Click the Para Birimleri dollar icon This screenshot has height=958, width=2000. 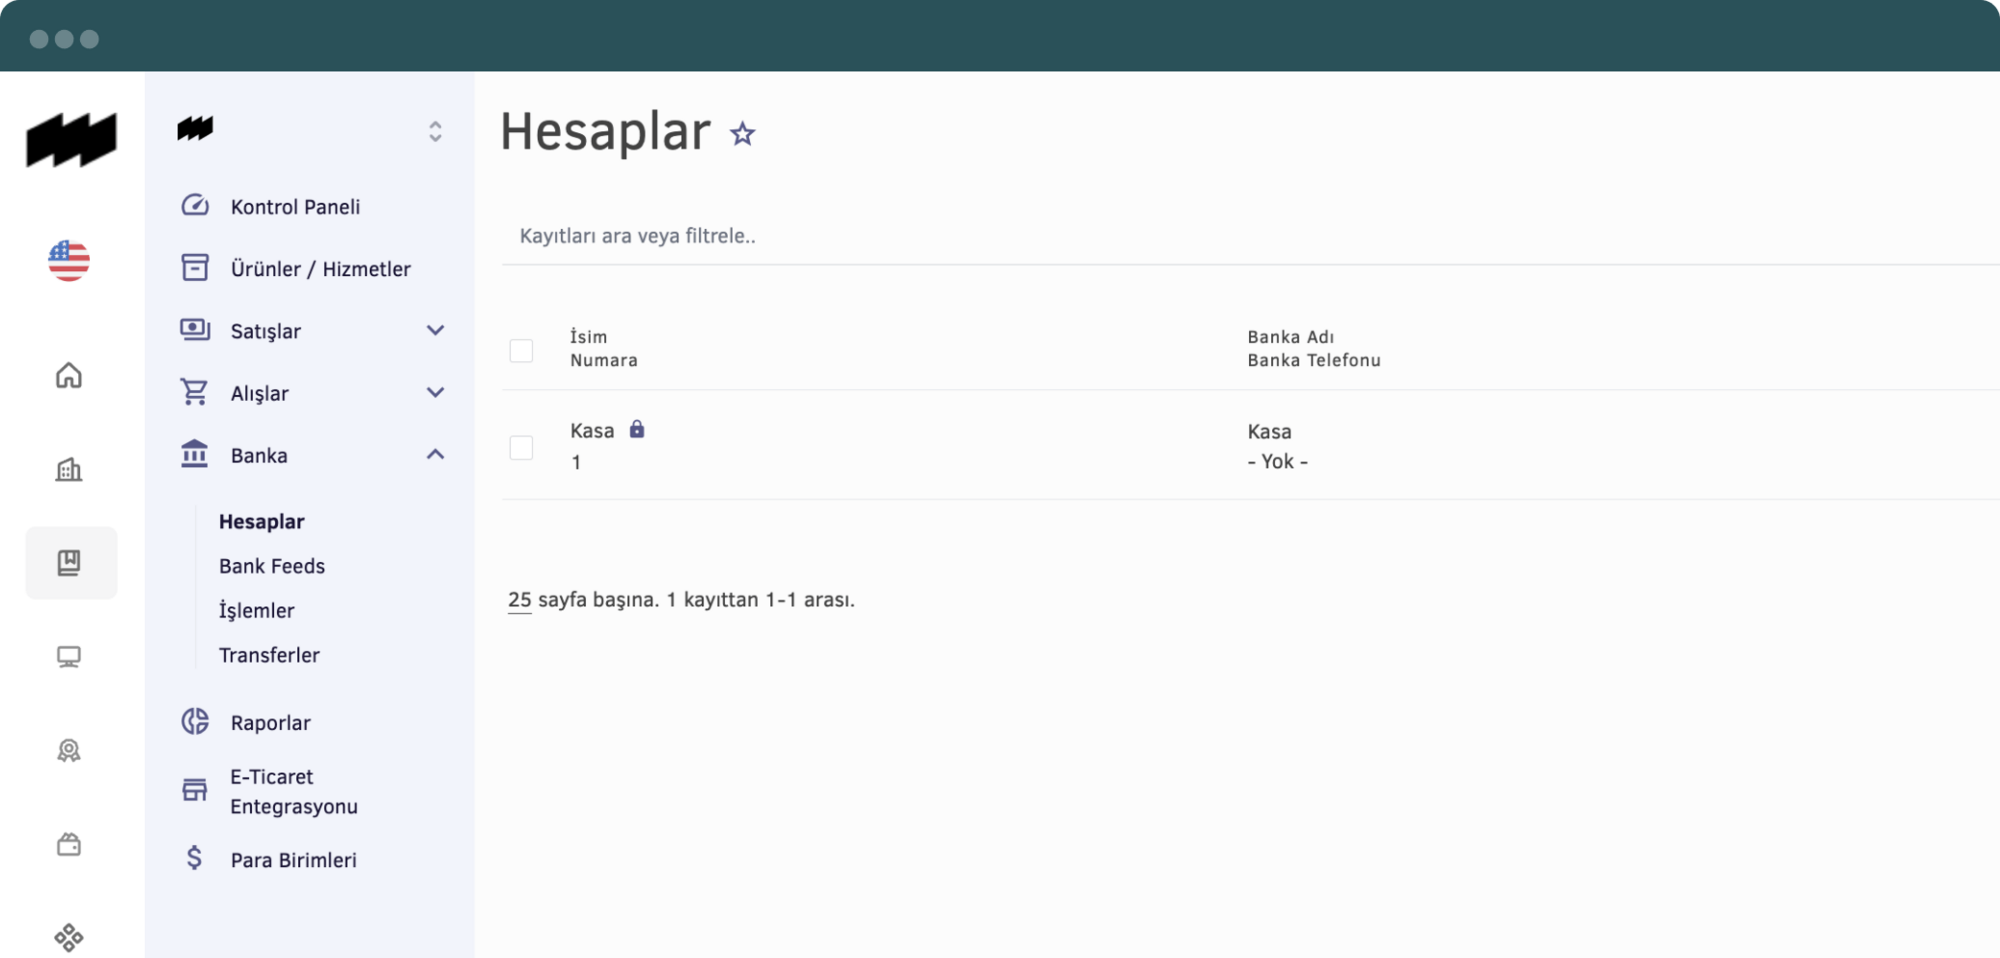[195, 858]
